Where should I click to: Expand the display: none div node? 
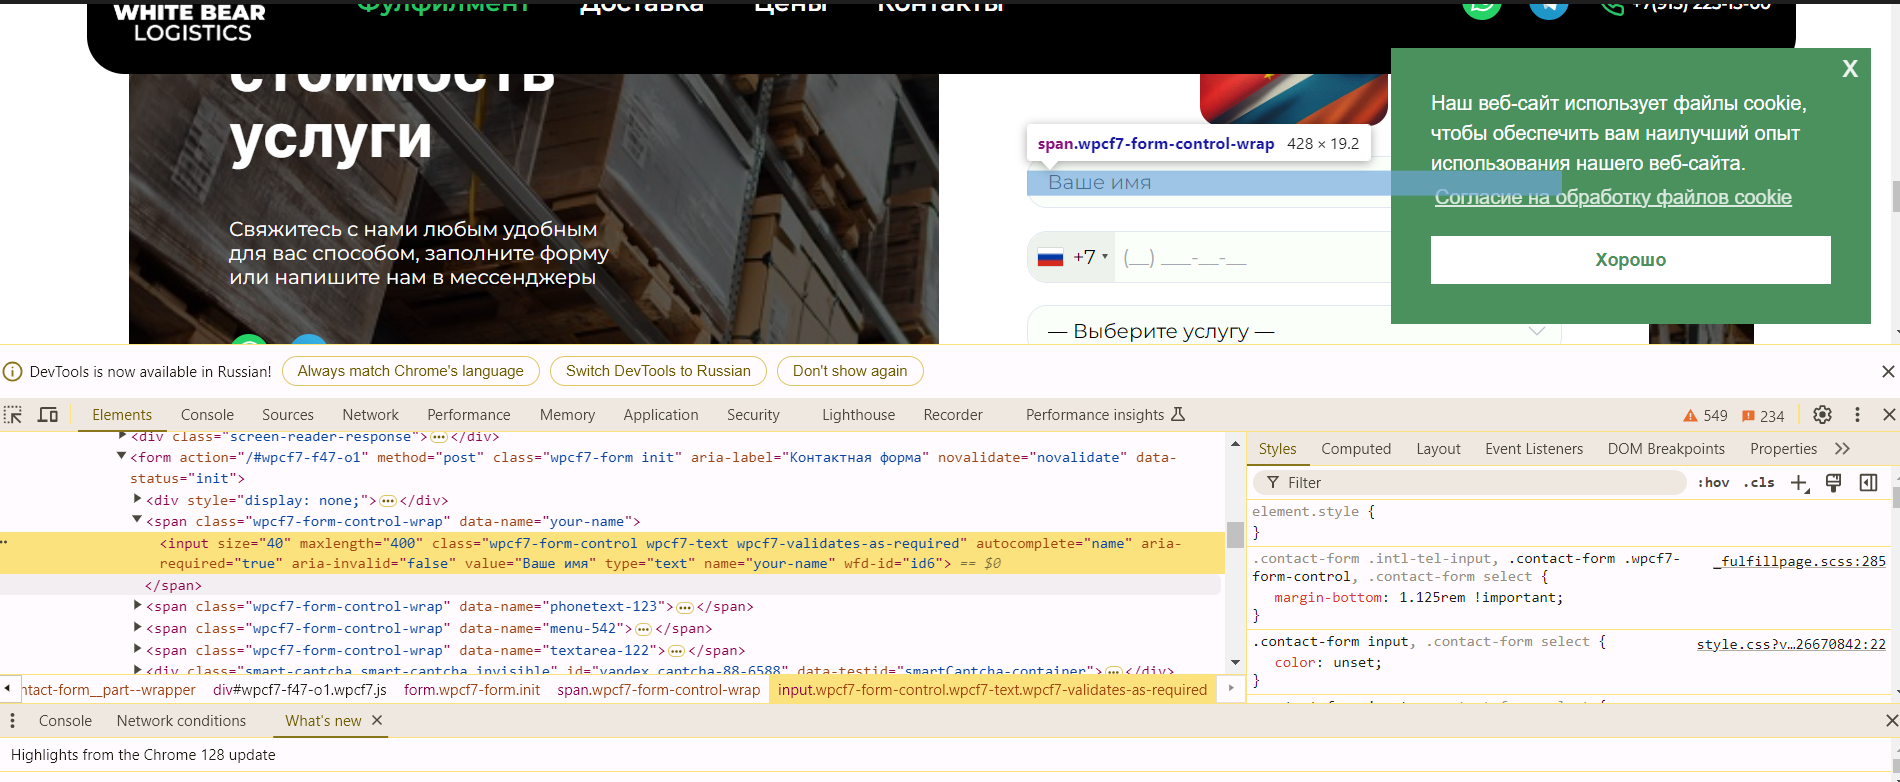(x=138, y=500)
